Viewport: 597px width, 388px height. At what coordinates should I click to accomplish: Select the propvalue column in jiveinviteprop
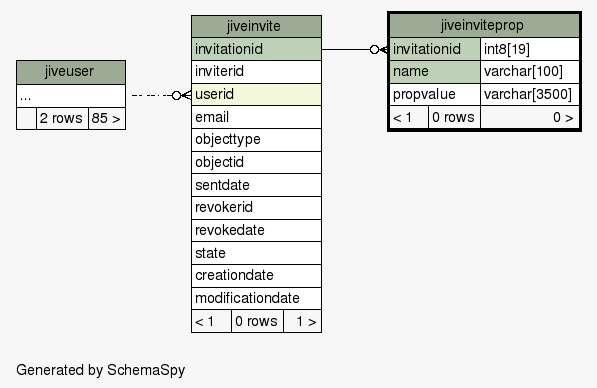tap(435, 94)
